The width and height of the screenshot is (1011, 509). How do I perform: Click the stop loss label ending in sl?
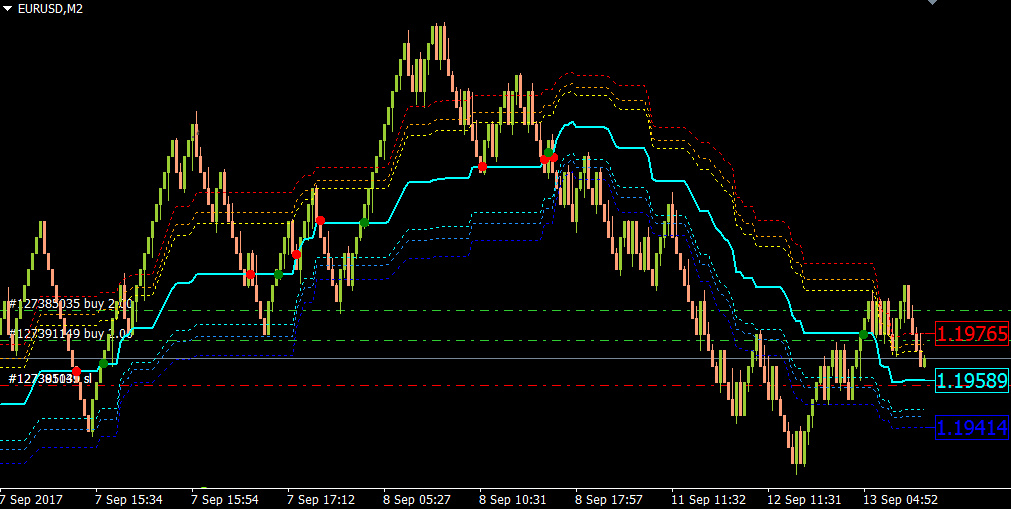[50, 378]
